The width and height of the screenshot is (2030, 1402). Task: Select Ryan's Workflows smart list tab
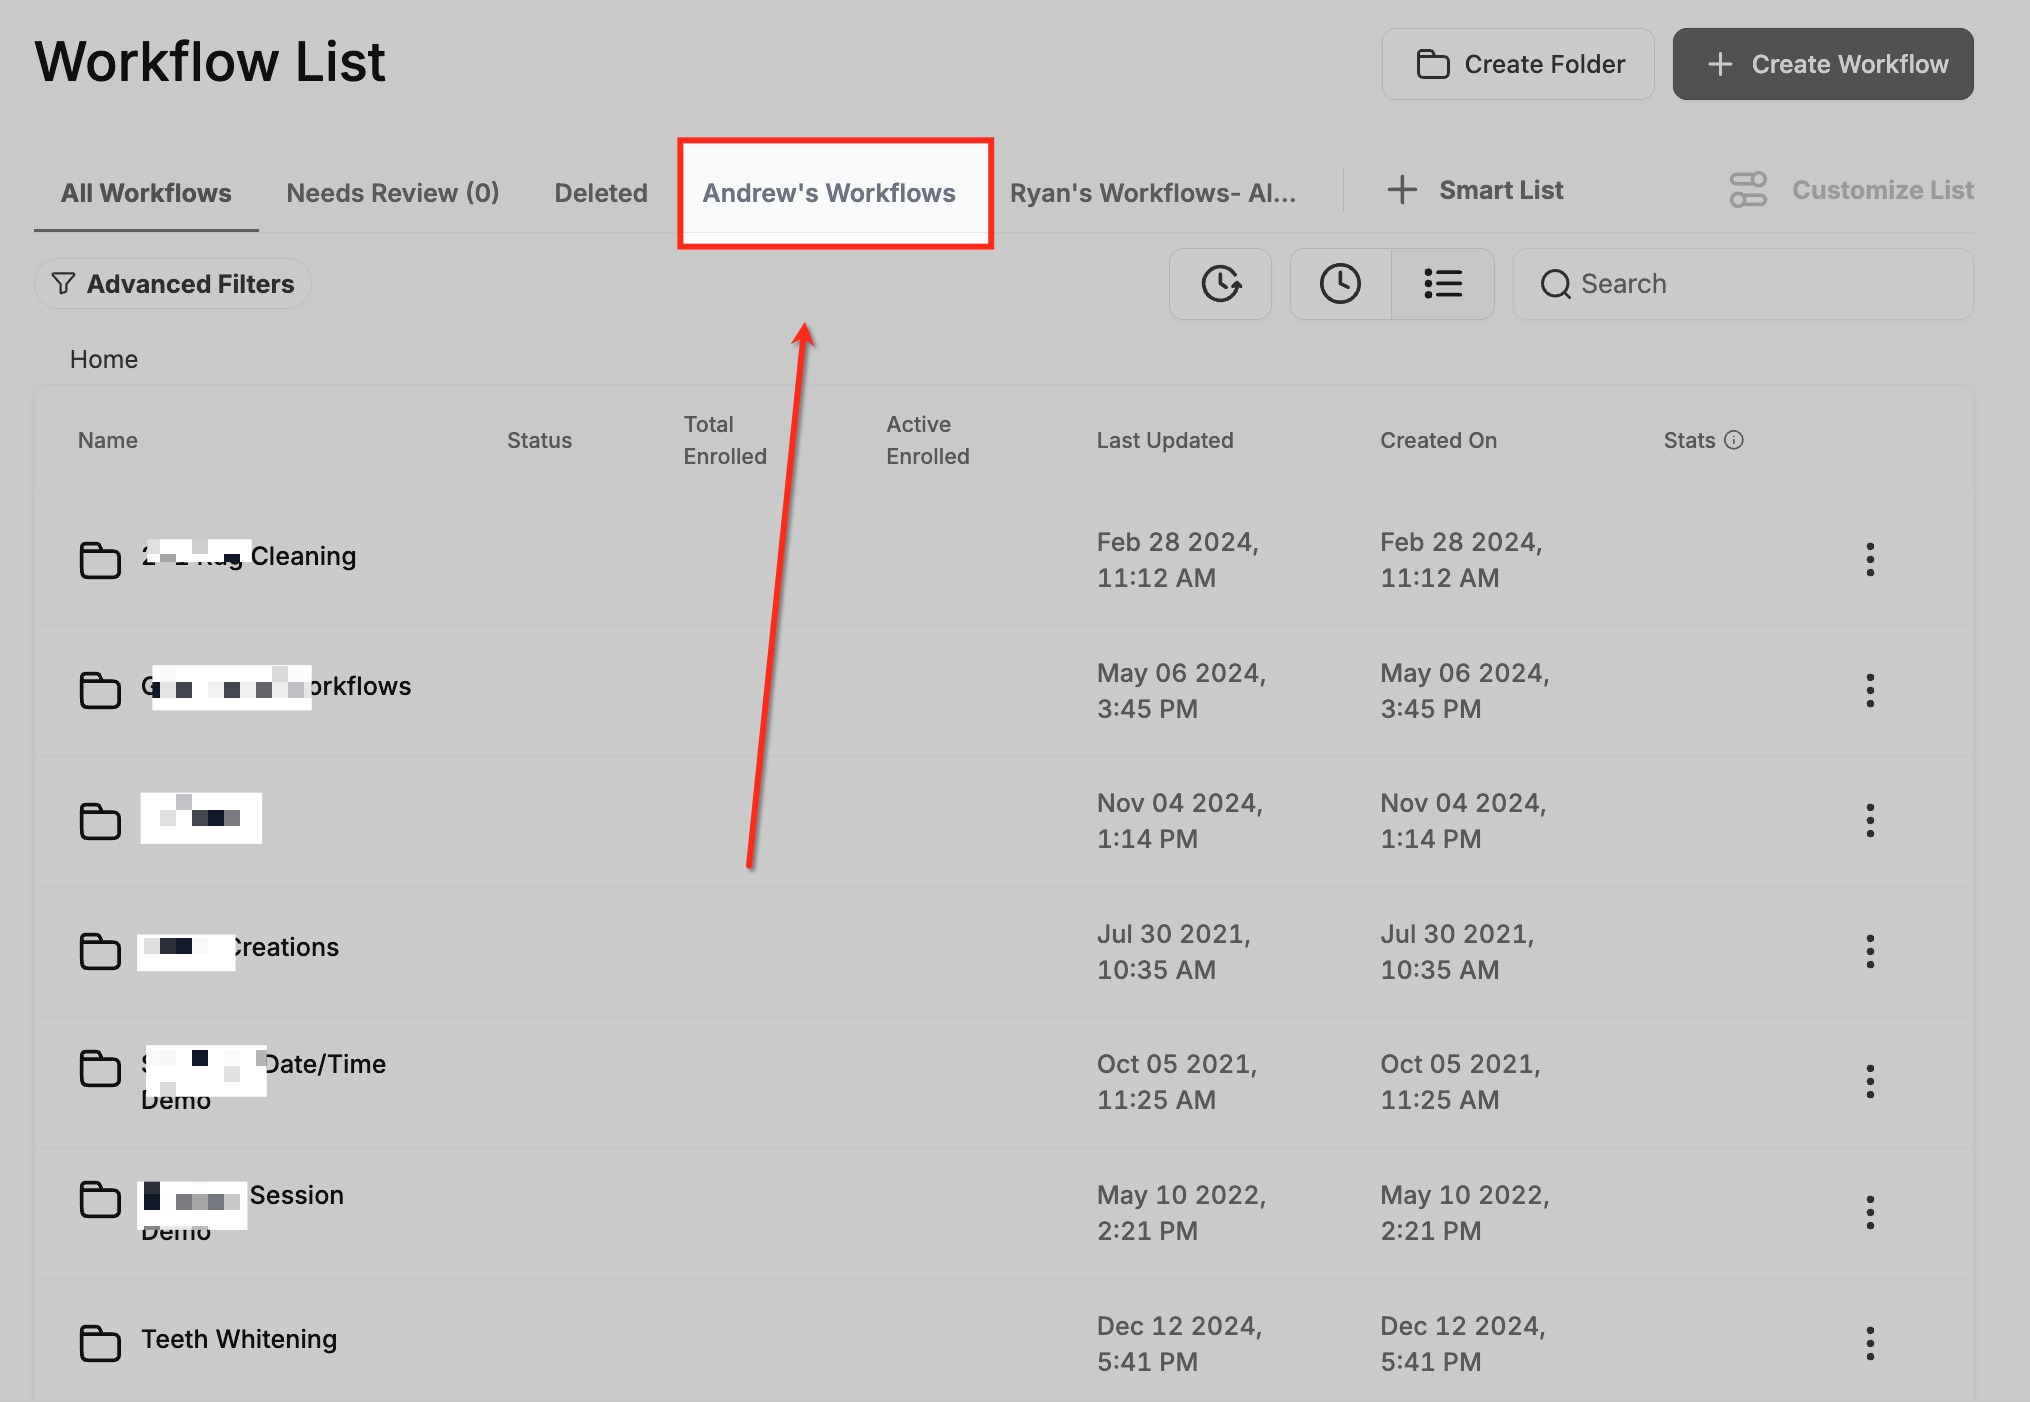click(1152, 192)
